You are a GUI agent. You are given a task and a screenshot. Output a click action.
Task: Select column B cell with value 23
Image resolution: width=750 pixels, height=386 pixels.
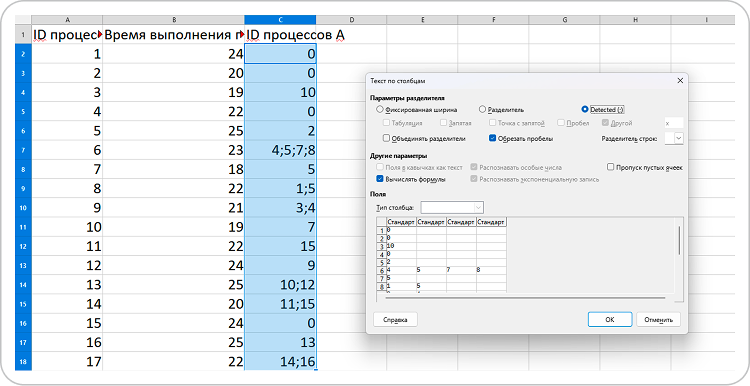coord(174,150)
